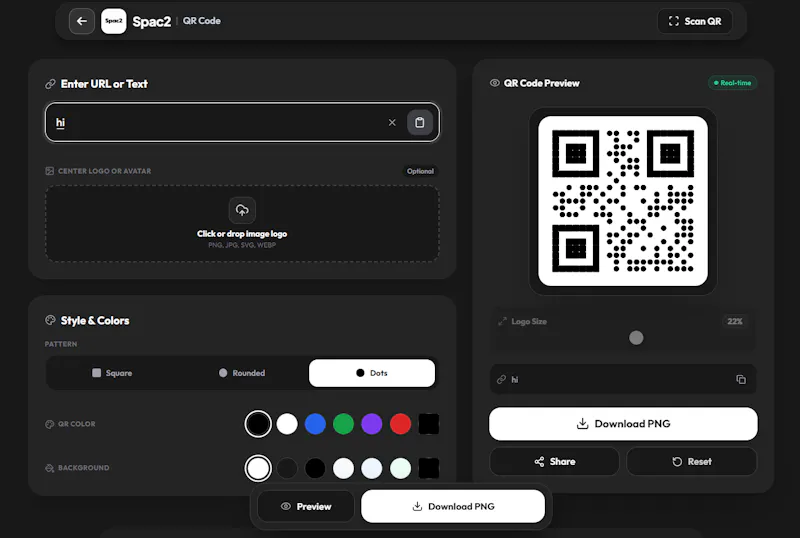
Task: Select the Dots pattern option
Action: click(x=372, y=373)
